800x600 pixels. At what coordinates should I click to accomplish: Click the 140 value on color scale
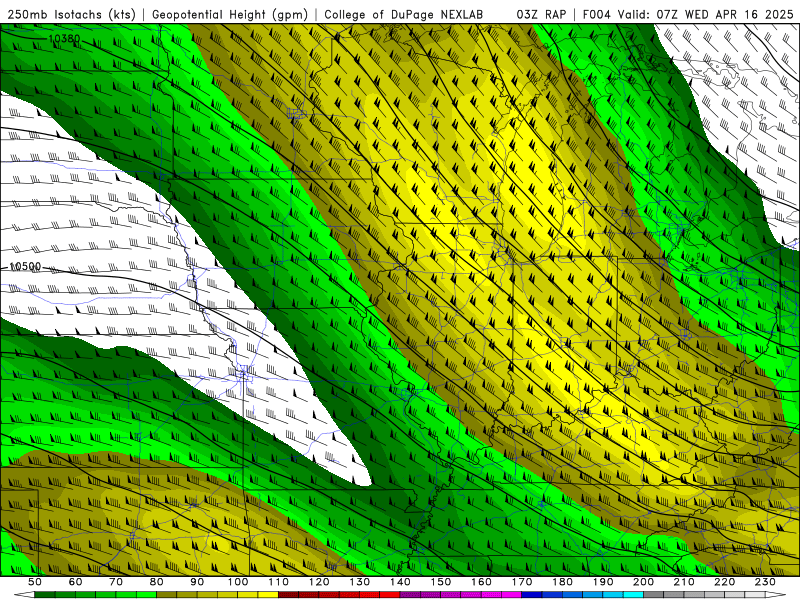[400, 582]
